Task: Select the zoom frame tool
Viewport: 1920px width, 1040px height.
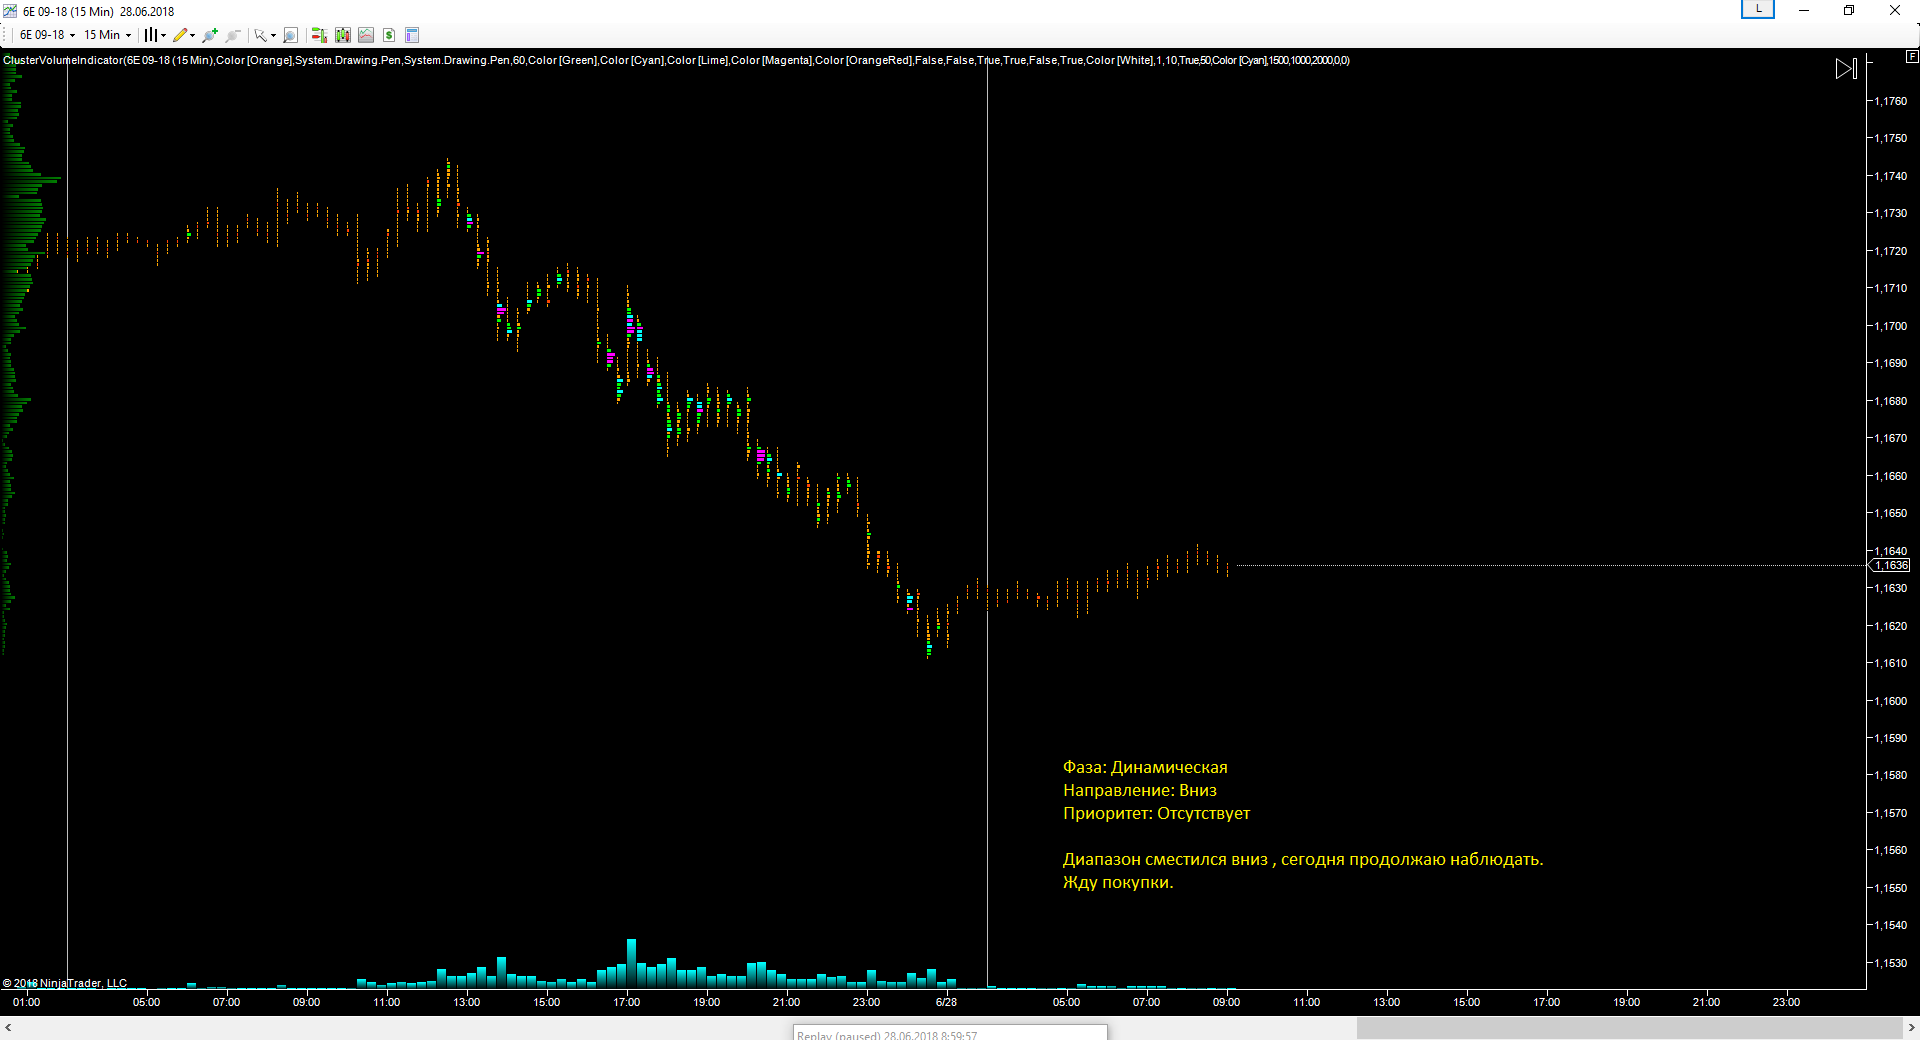Action: [x=290, y=35]
